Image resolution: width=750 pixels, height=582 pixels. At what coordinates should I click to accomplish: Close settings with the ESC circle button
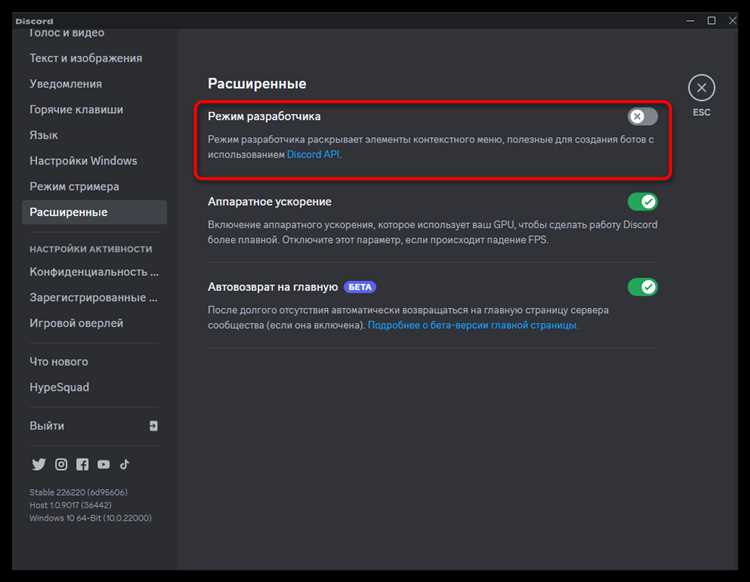(x=701, y=88)
